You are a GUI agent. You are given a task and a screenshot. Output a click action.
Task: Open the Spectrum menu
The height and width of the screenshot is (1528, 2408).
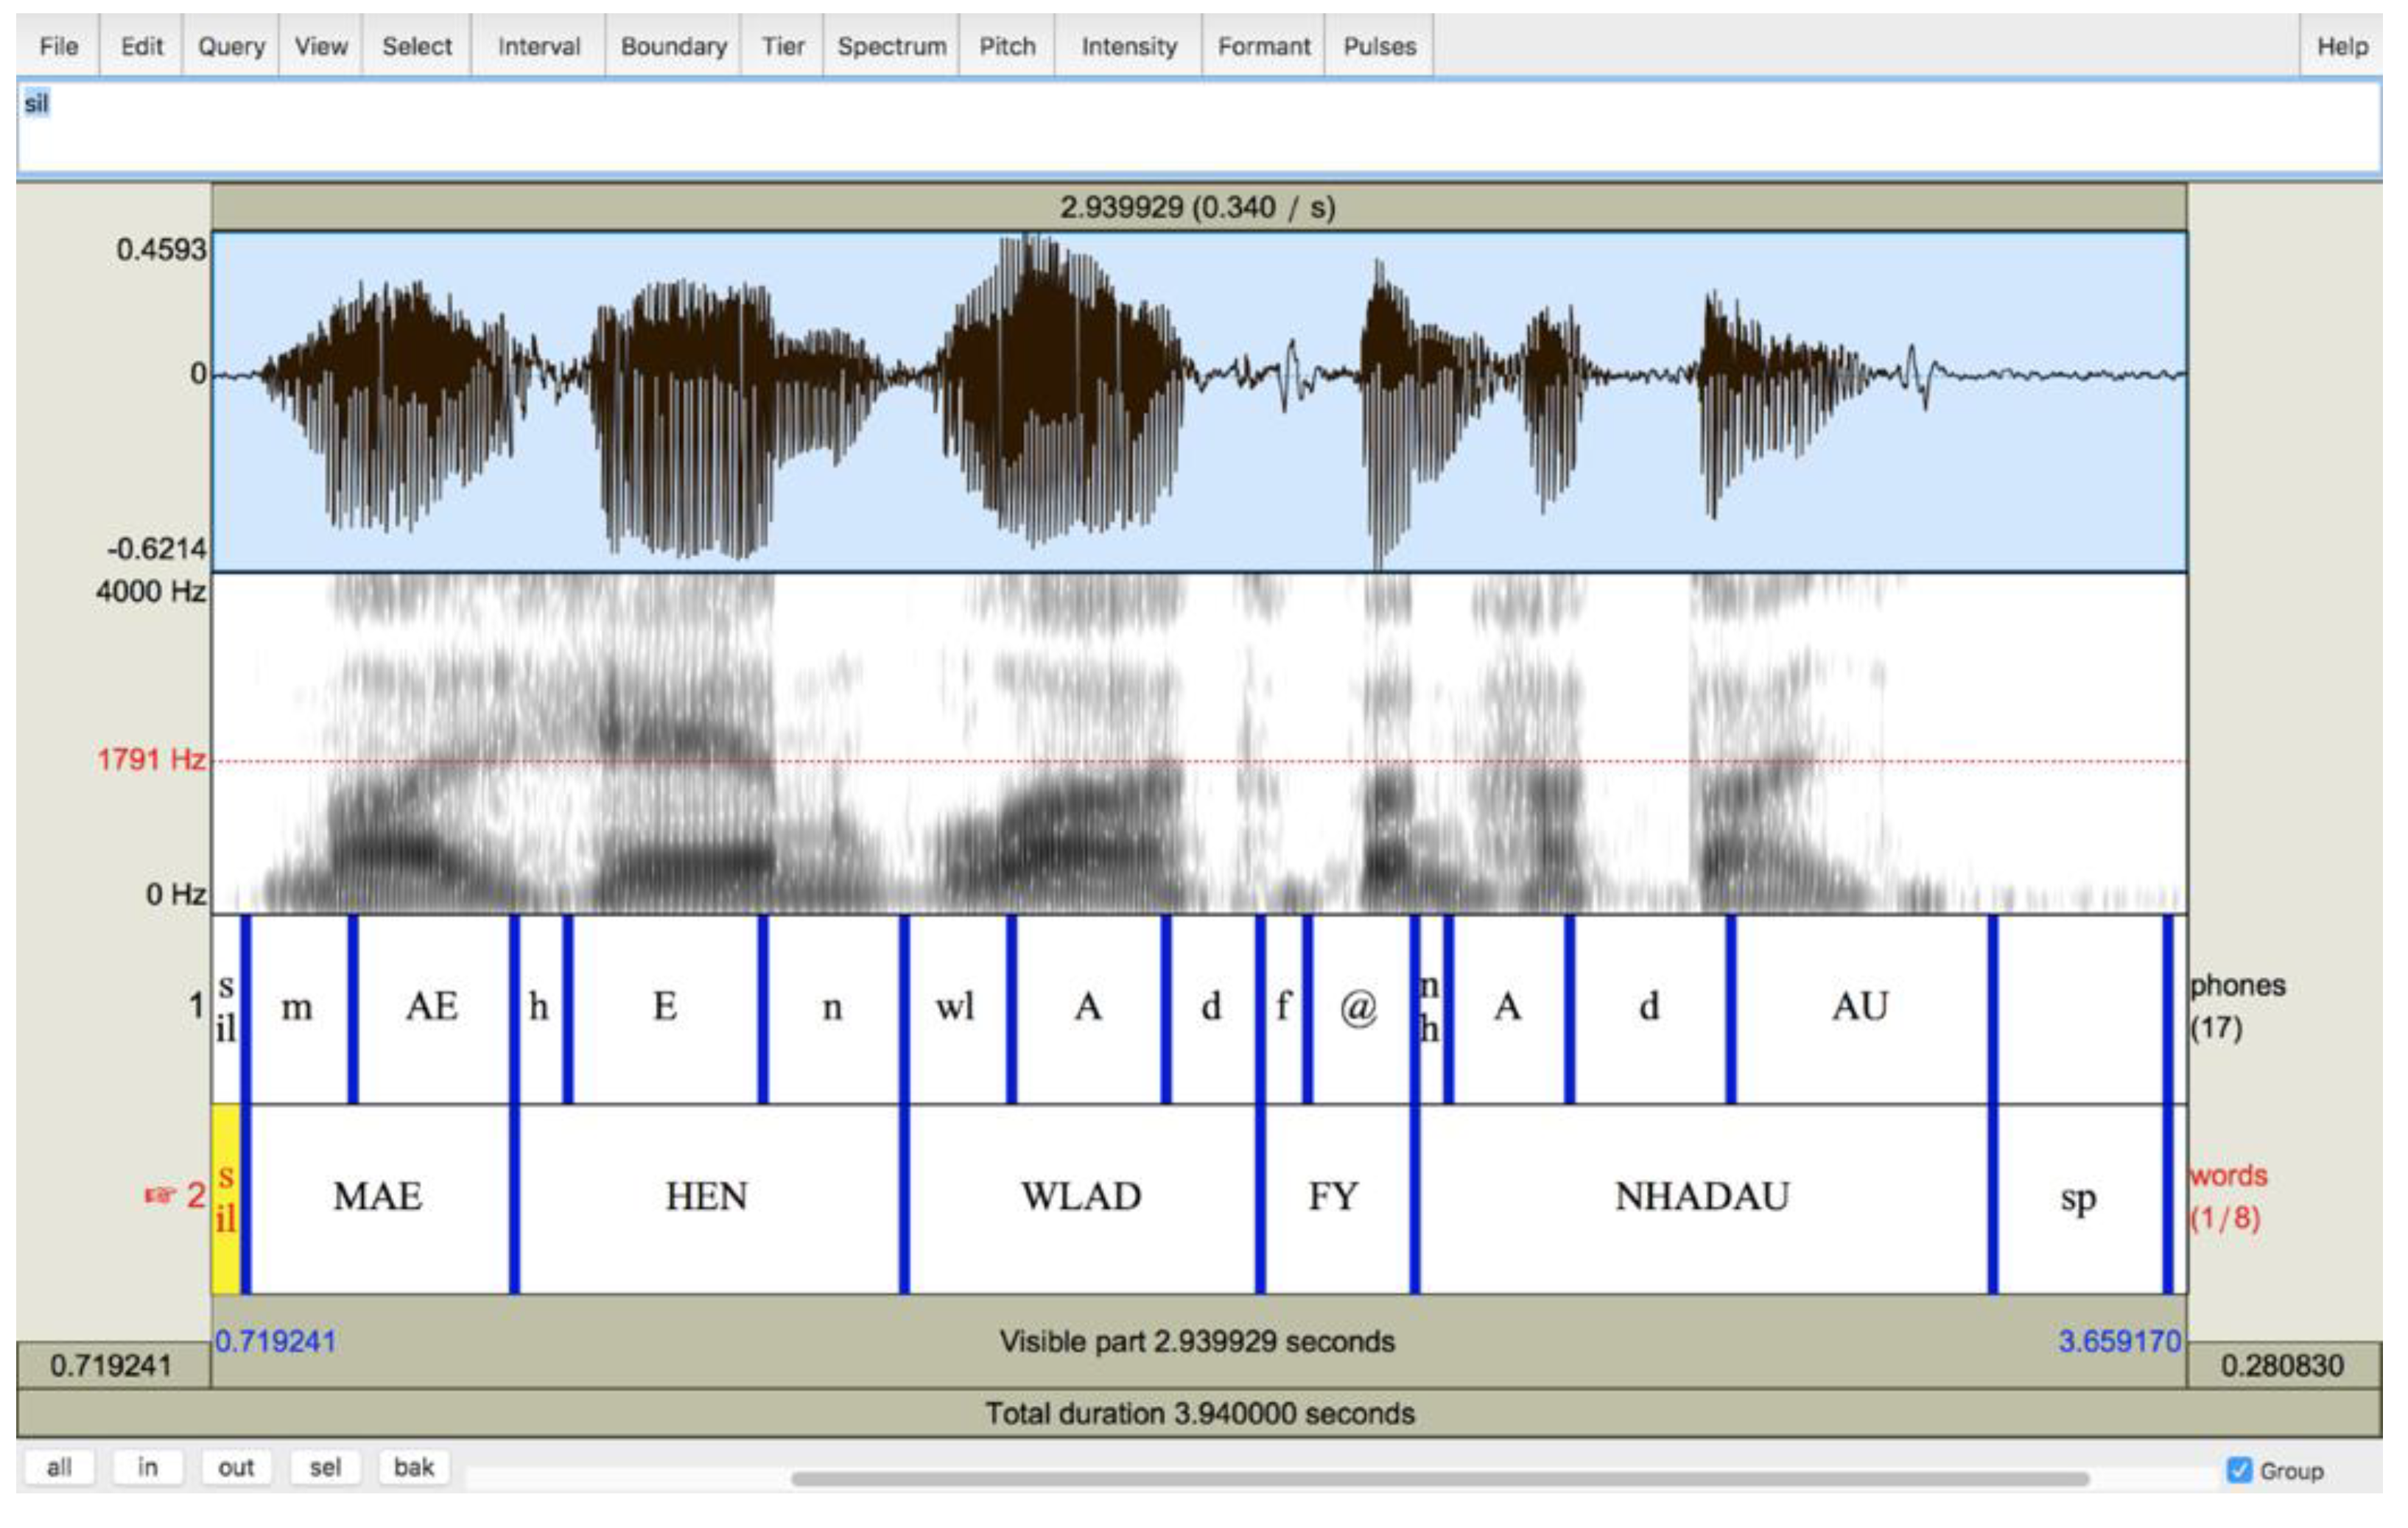point(891,46)
